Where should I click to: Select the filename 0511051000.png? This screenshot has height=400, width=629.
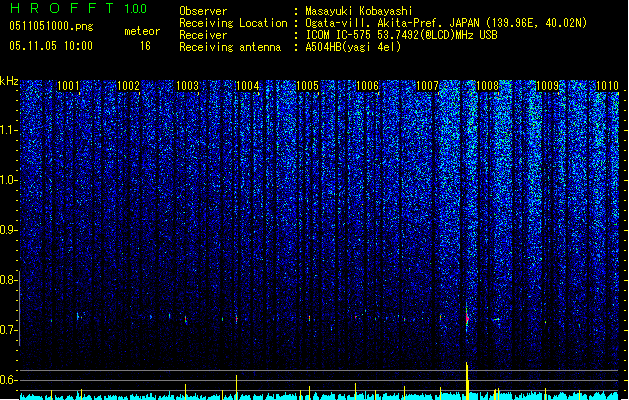(x=51, y=26)
